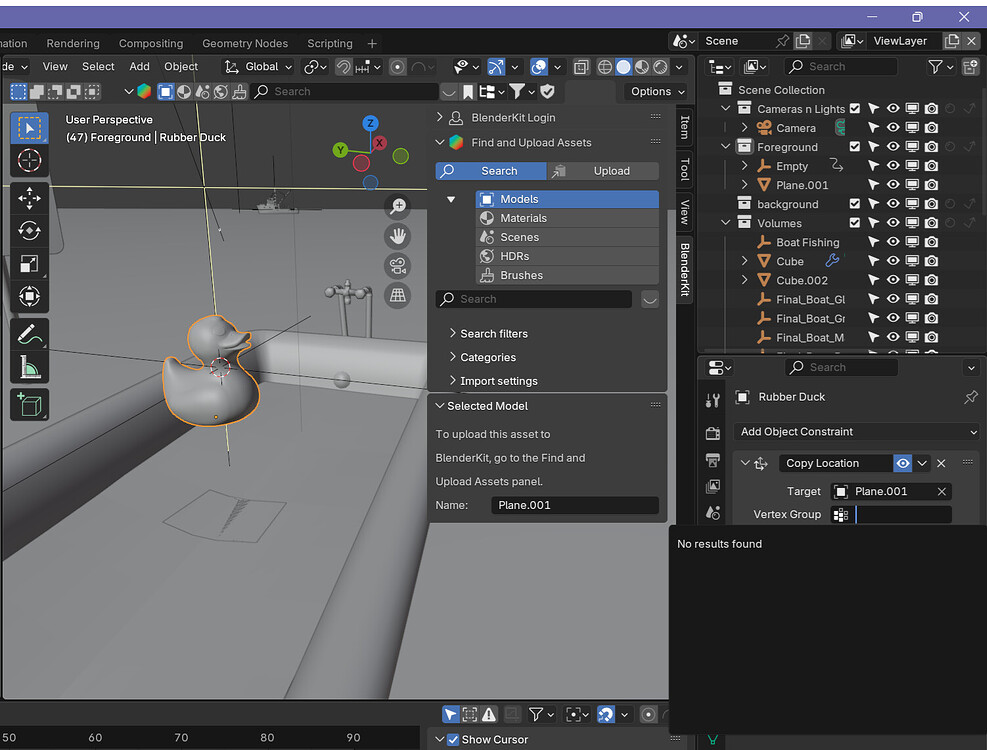Open View Layer properties tab icon
Screen dimensions: 987x750
(x=713, y=487)
